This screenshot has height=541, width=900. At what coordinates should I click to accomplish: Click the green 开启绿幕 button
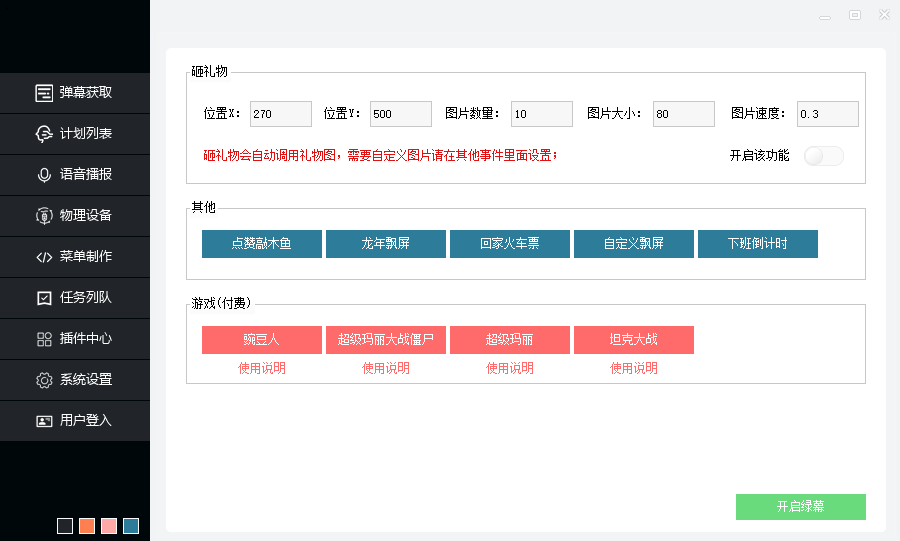click(x=800, y=507)
